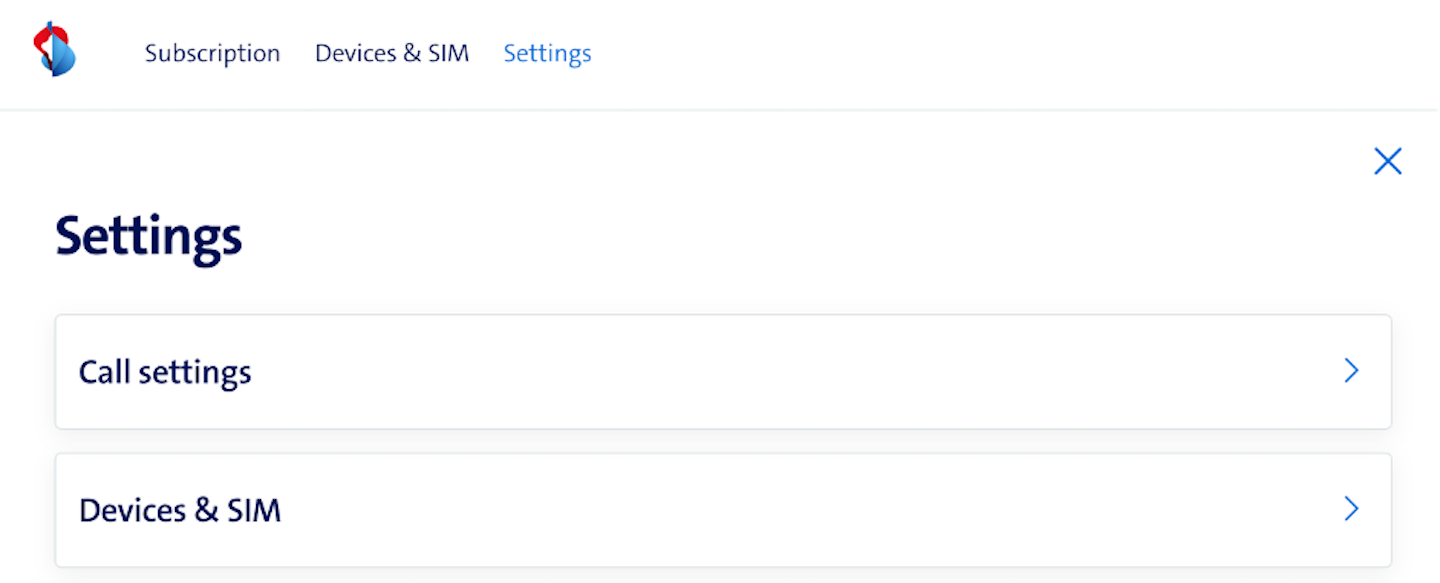Navigate to Subscription in the header menu
The width and height of the screenshot is (1440, 583).
(x=212, y=53)
